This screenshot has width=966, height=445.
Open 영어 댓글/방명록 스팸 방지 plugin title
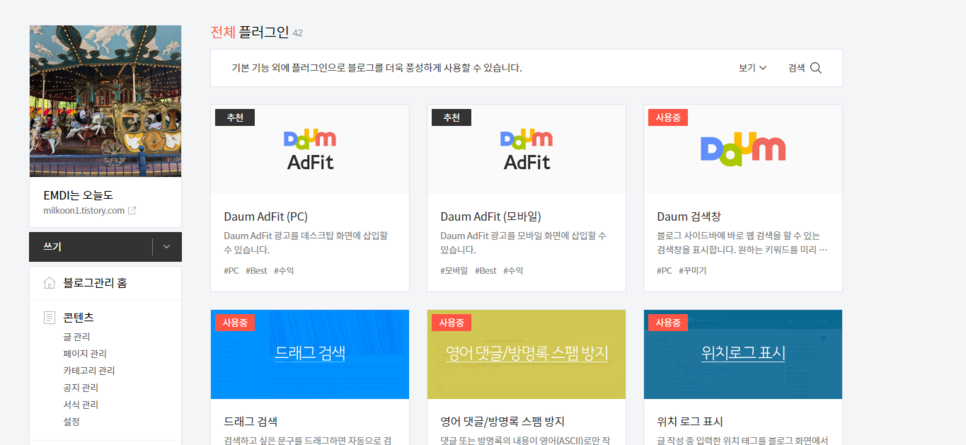click(503, 422)
